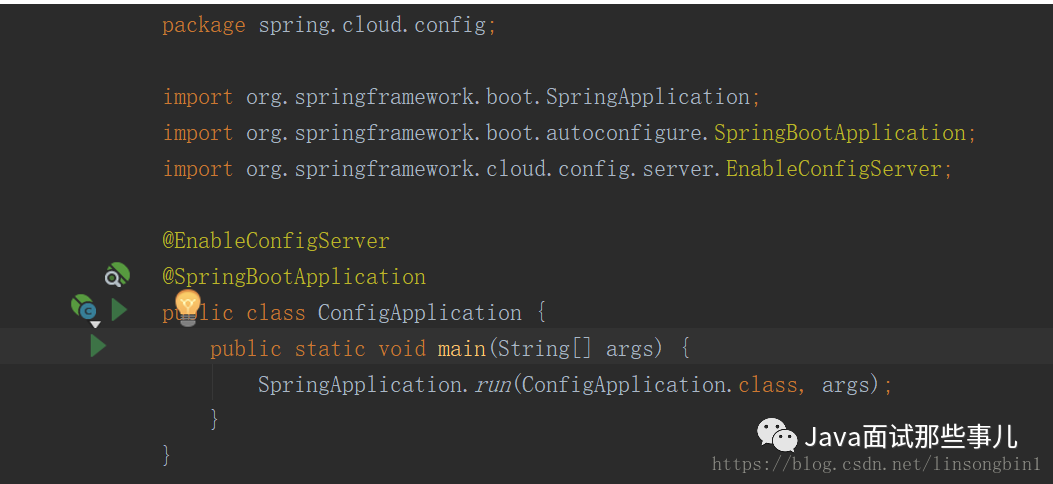Click the Spring bean search gutter icon

[118, 274]
